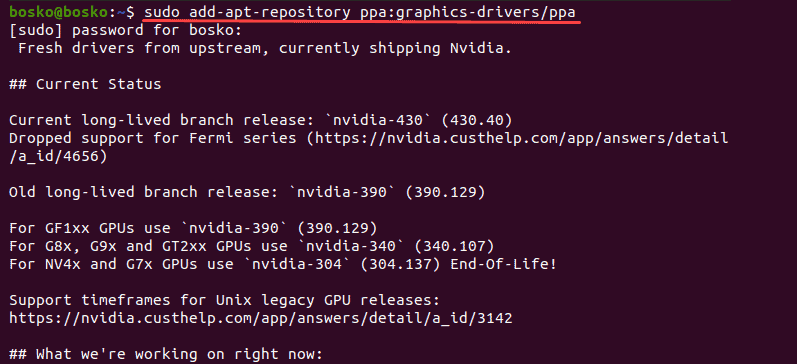The width and height of the screenshot is (797, 364).
Task: Click "## What we're working on right now:" heading
Action: (166, 354)
